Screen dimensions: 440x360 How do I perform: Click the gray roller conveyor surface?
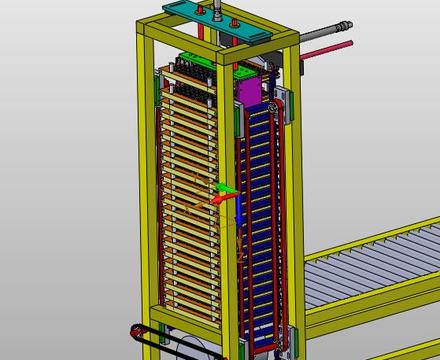tap(373, 263)
